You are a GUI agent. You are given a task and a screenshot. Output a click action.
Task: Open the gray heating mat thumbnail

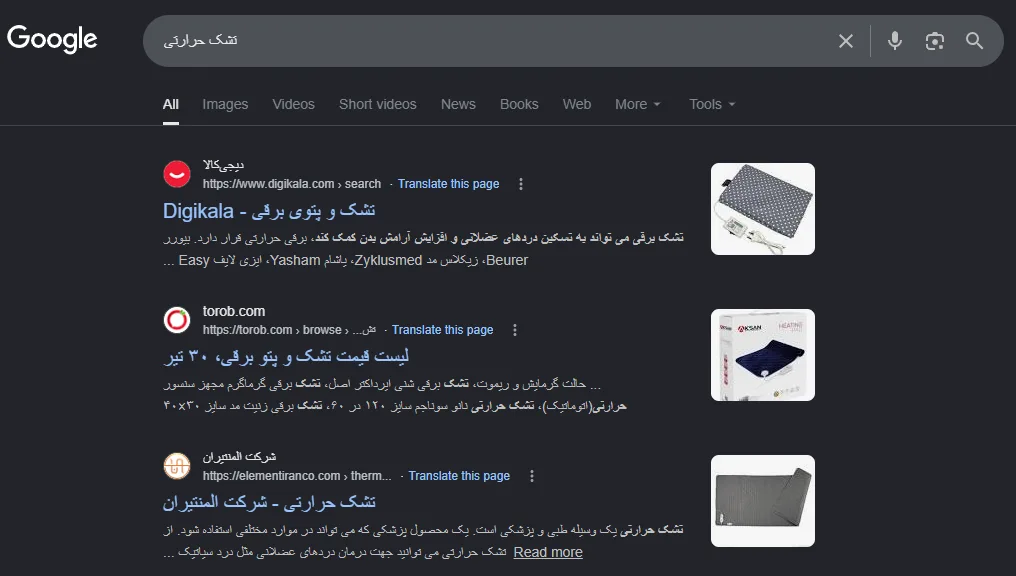(x=763, y=501)
